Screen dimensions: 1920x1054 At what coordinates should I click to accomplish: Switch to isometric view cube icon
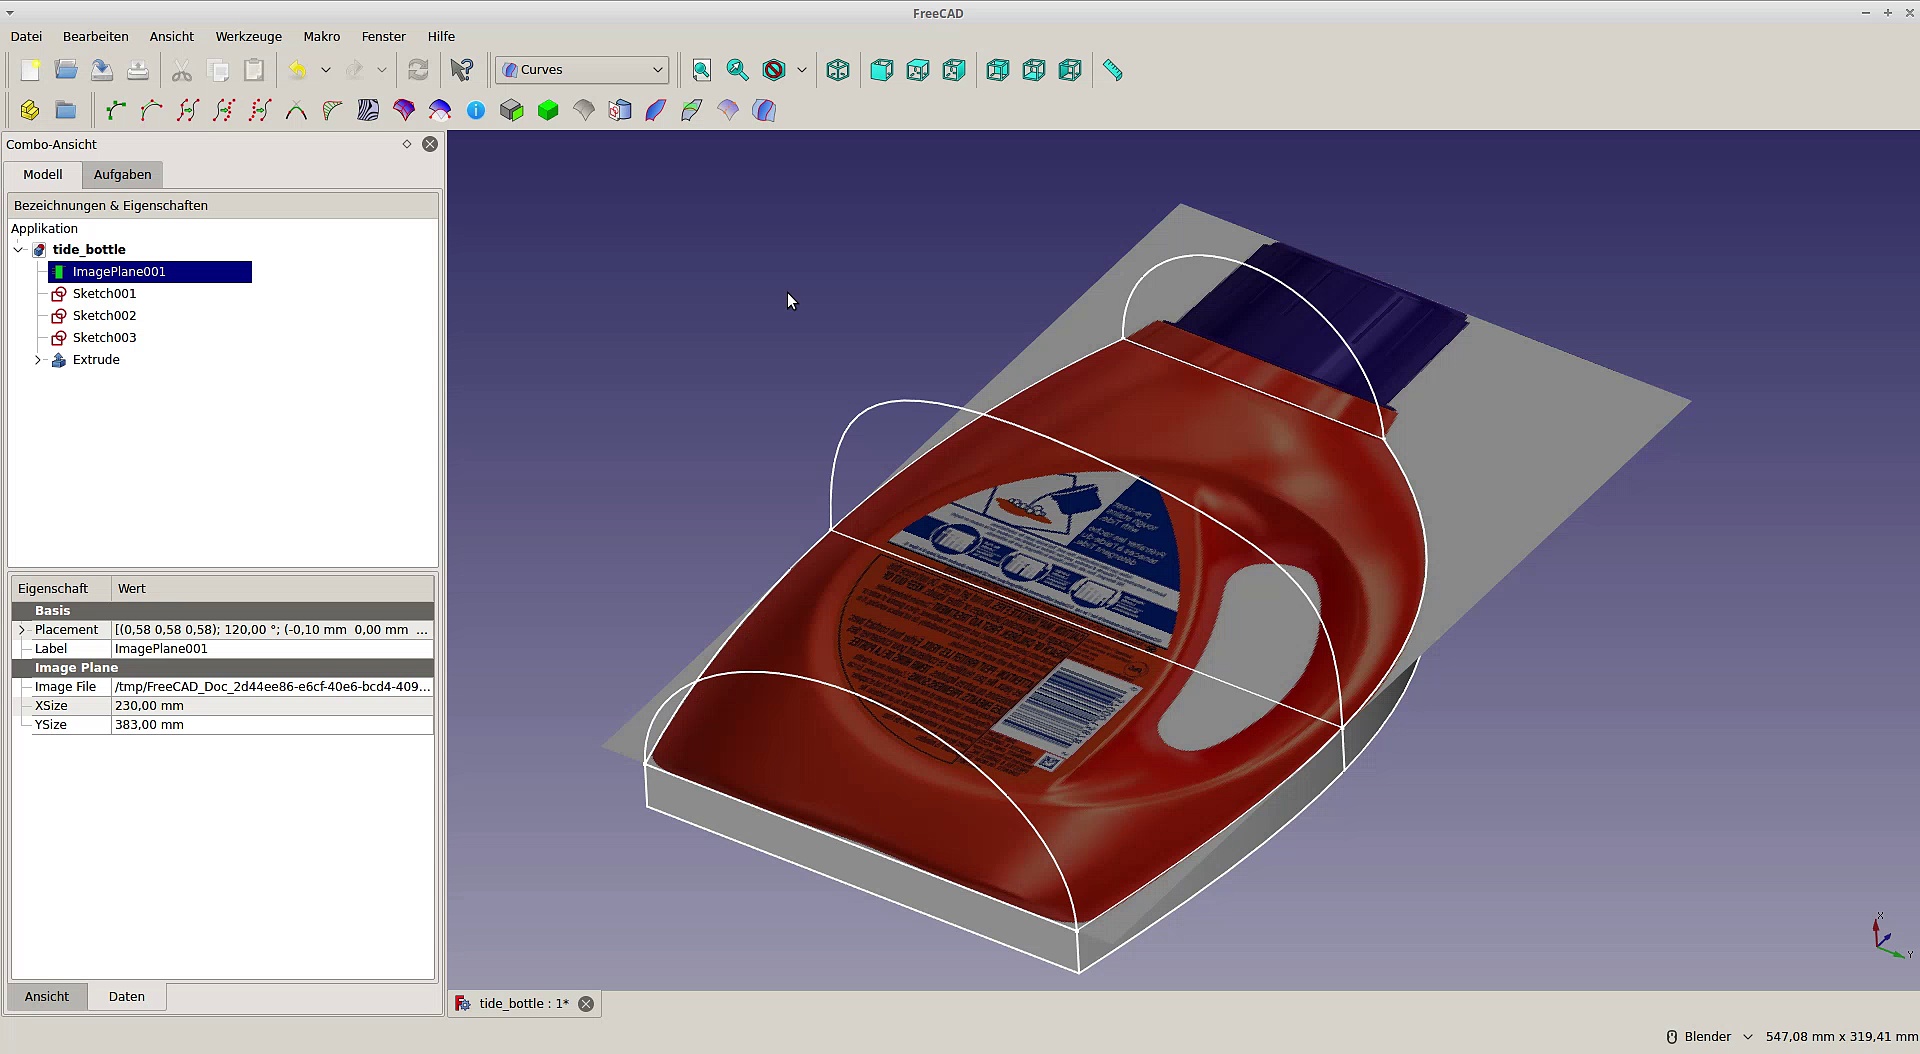click(x=838, y=70)
